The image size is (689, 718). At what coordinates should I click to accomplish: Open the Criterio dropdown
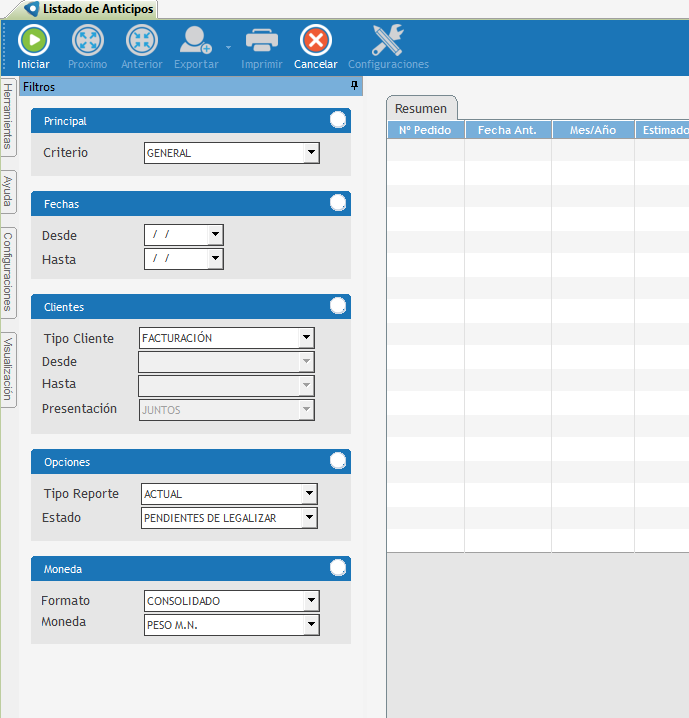point(311,153)
